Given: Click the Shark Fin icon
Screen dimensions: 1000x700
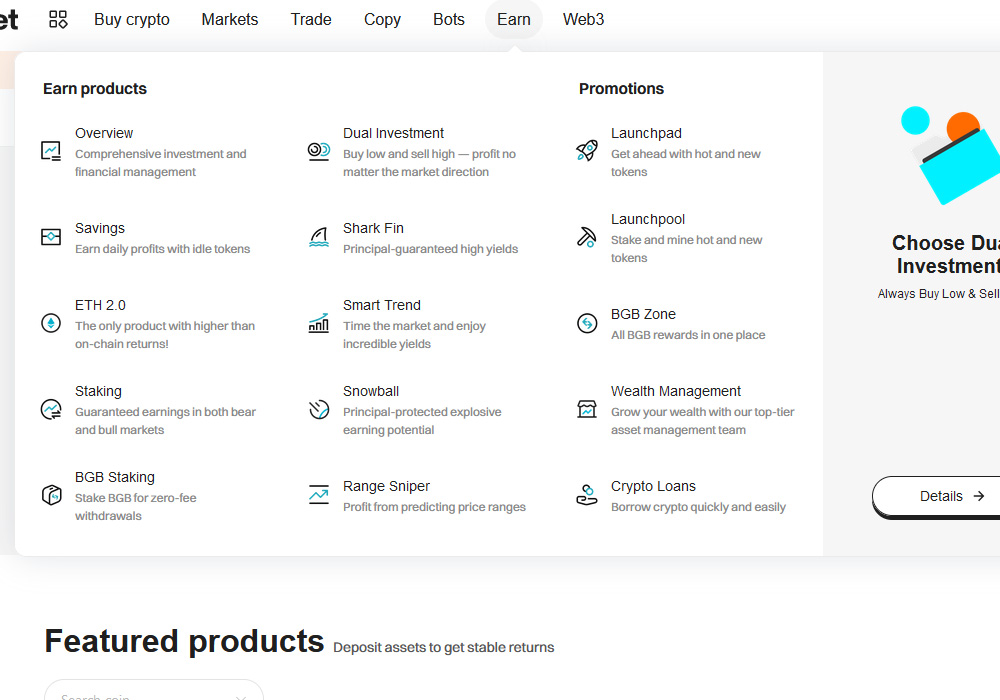Looking at the screenshot, I should click(319, 237).
